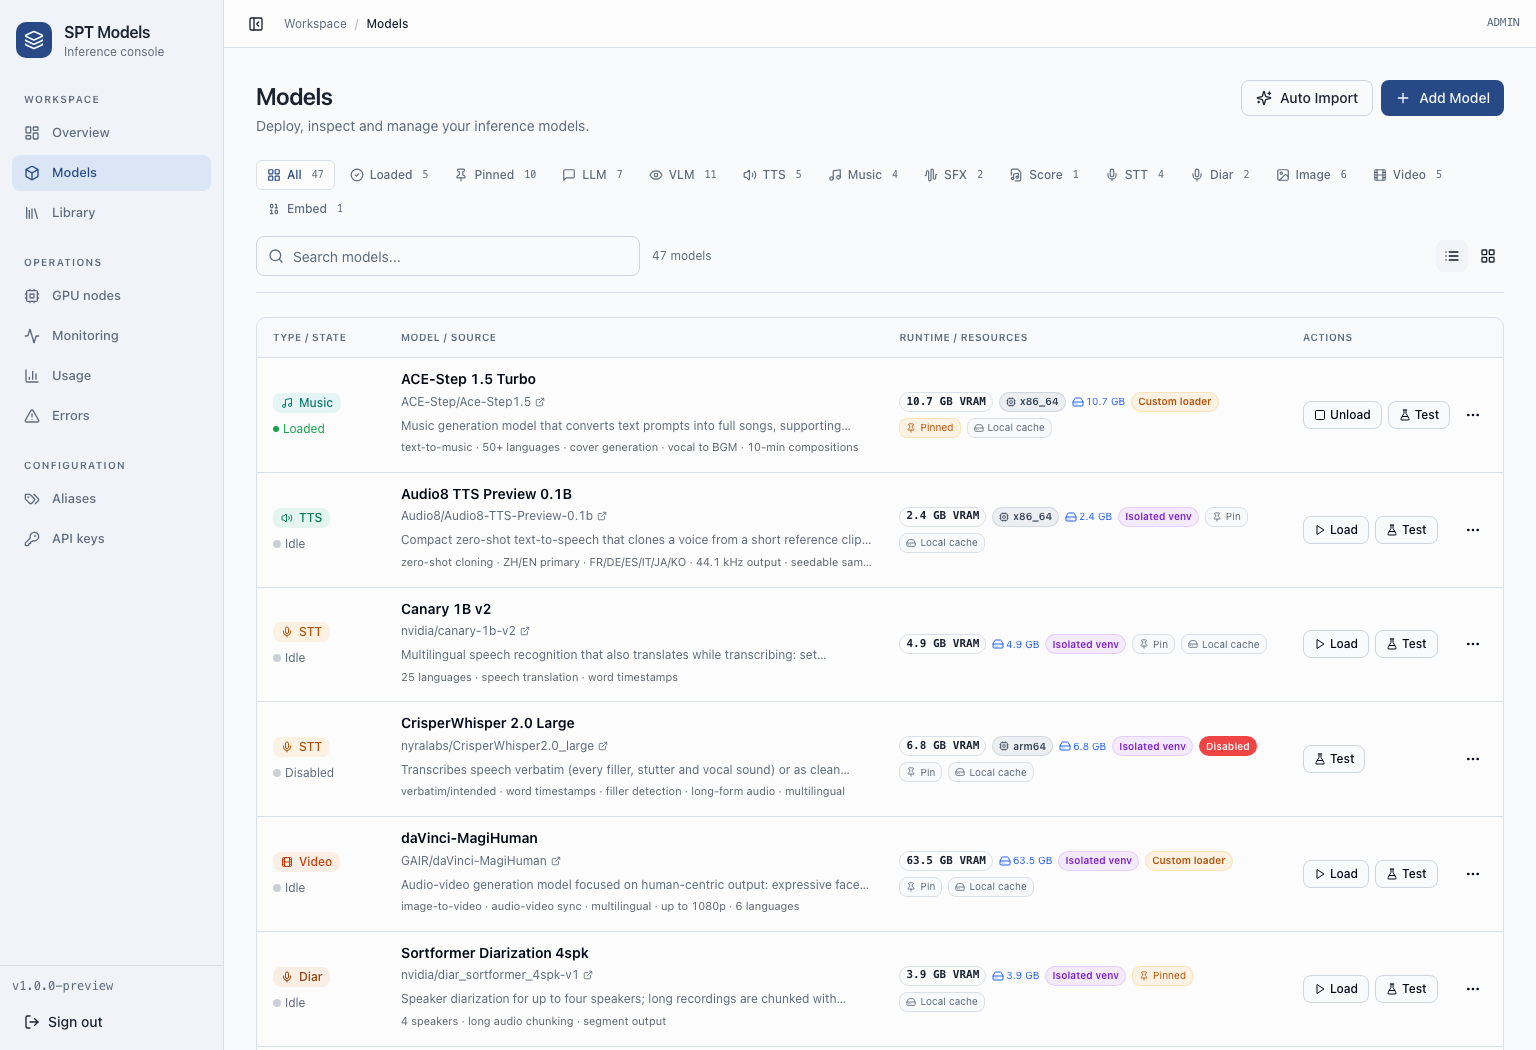
Task: Open external link for ACE-Step/Ace-Step1.5
Action: (x=540, y=402)
